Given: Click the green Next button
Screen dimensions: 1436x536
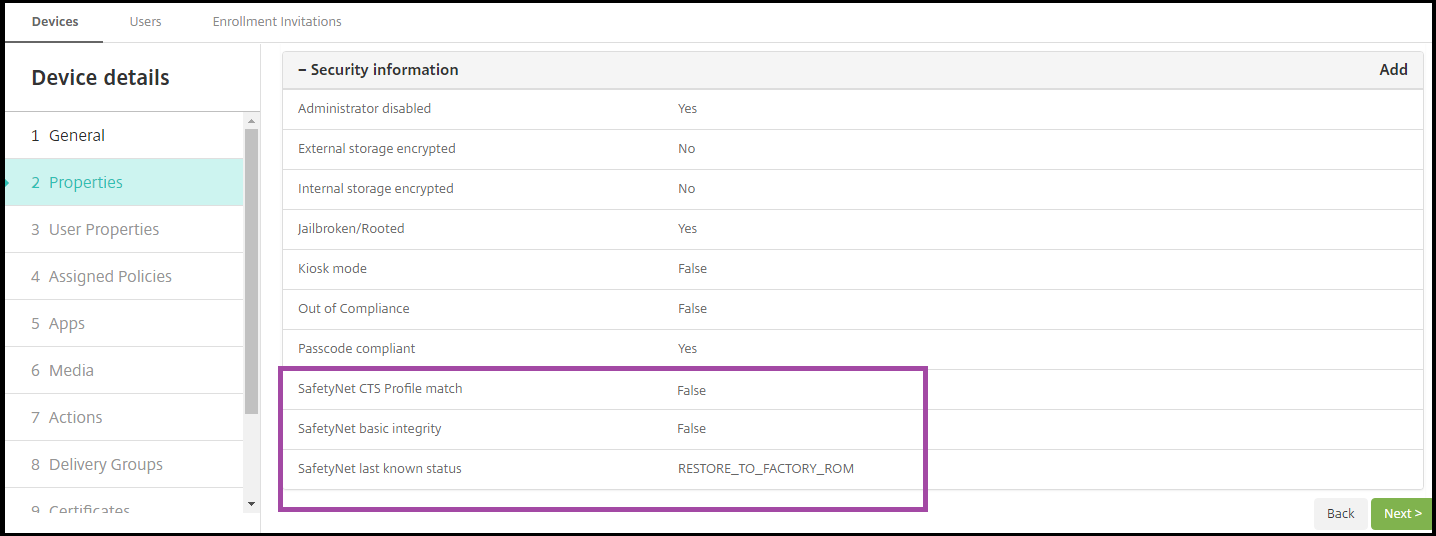Looking at the screenshot, I should pos(1402,514).
